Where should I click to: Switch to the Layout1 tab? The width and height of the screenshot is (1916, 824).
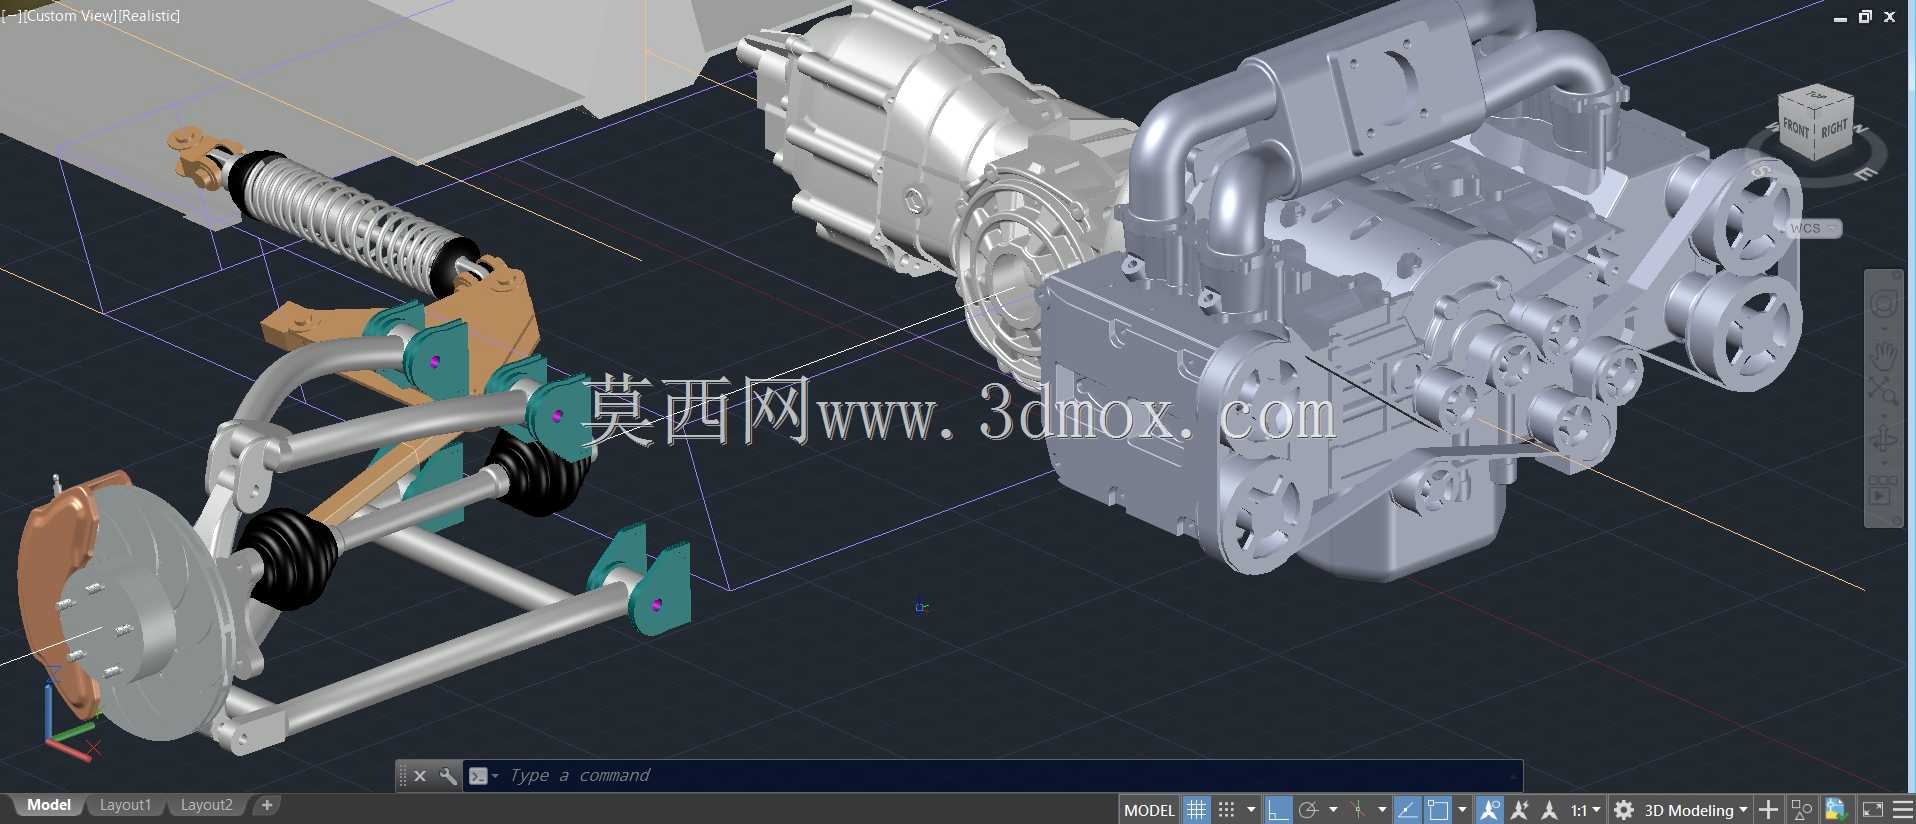[125, 805]
